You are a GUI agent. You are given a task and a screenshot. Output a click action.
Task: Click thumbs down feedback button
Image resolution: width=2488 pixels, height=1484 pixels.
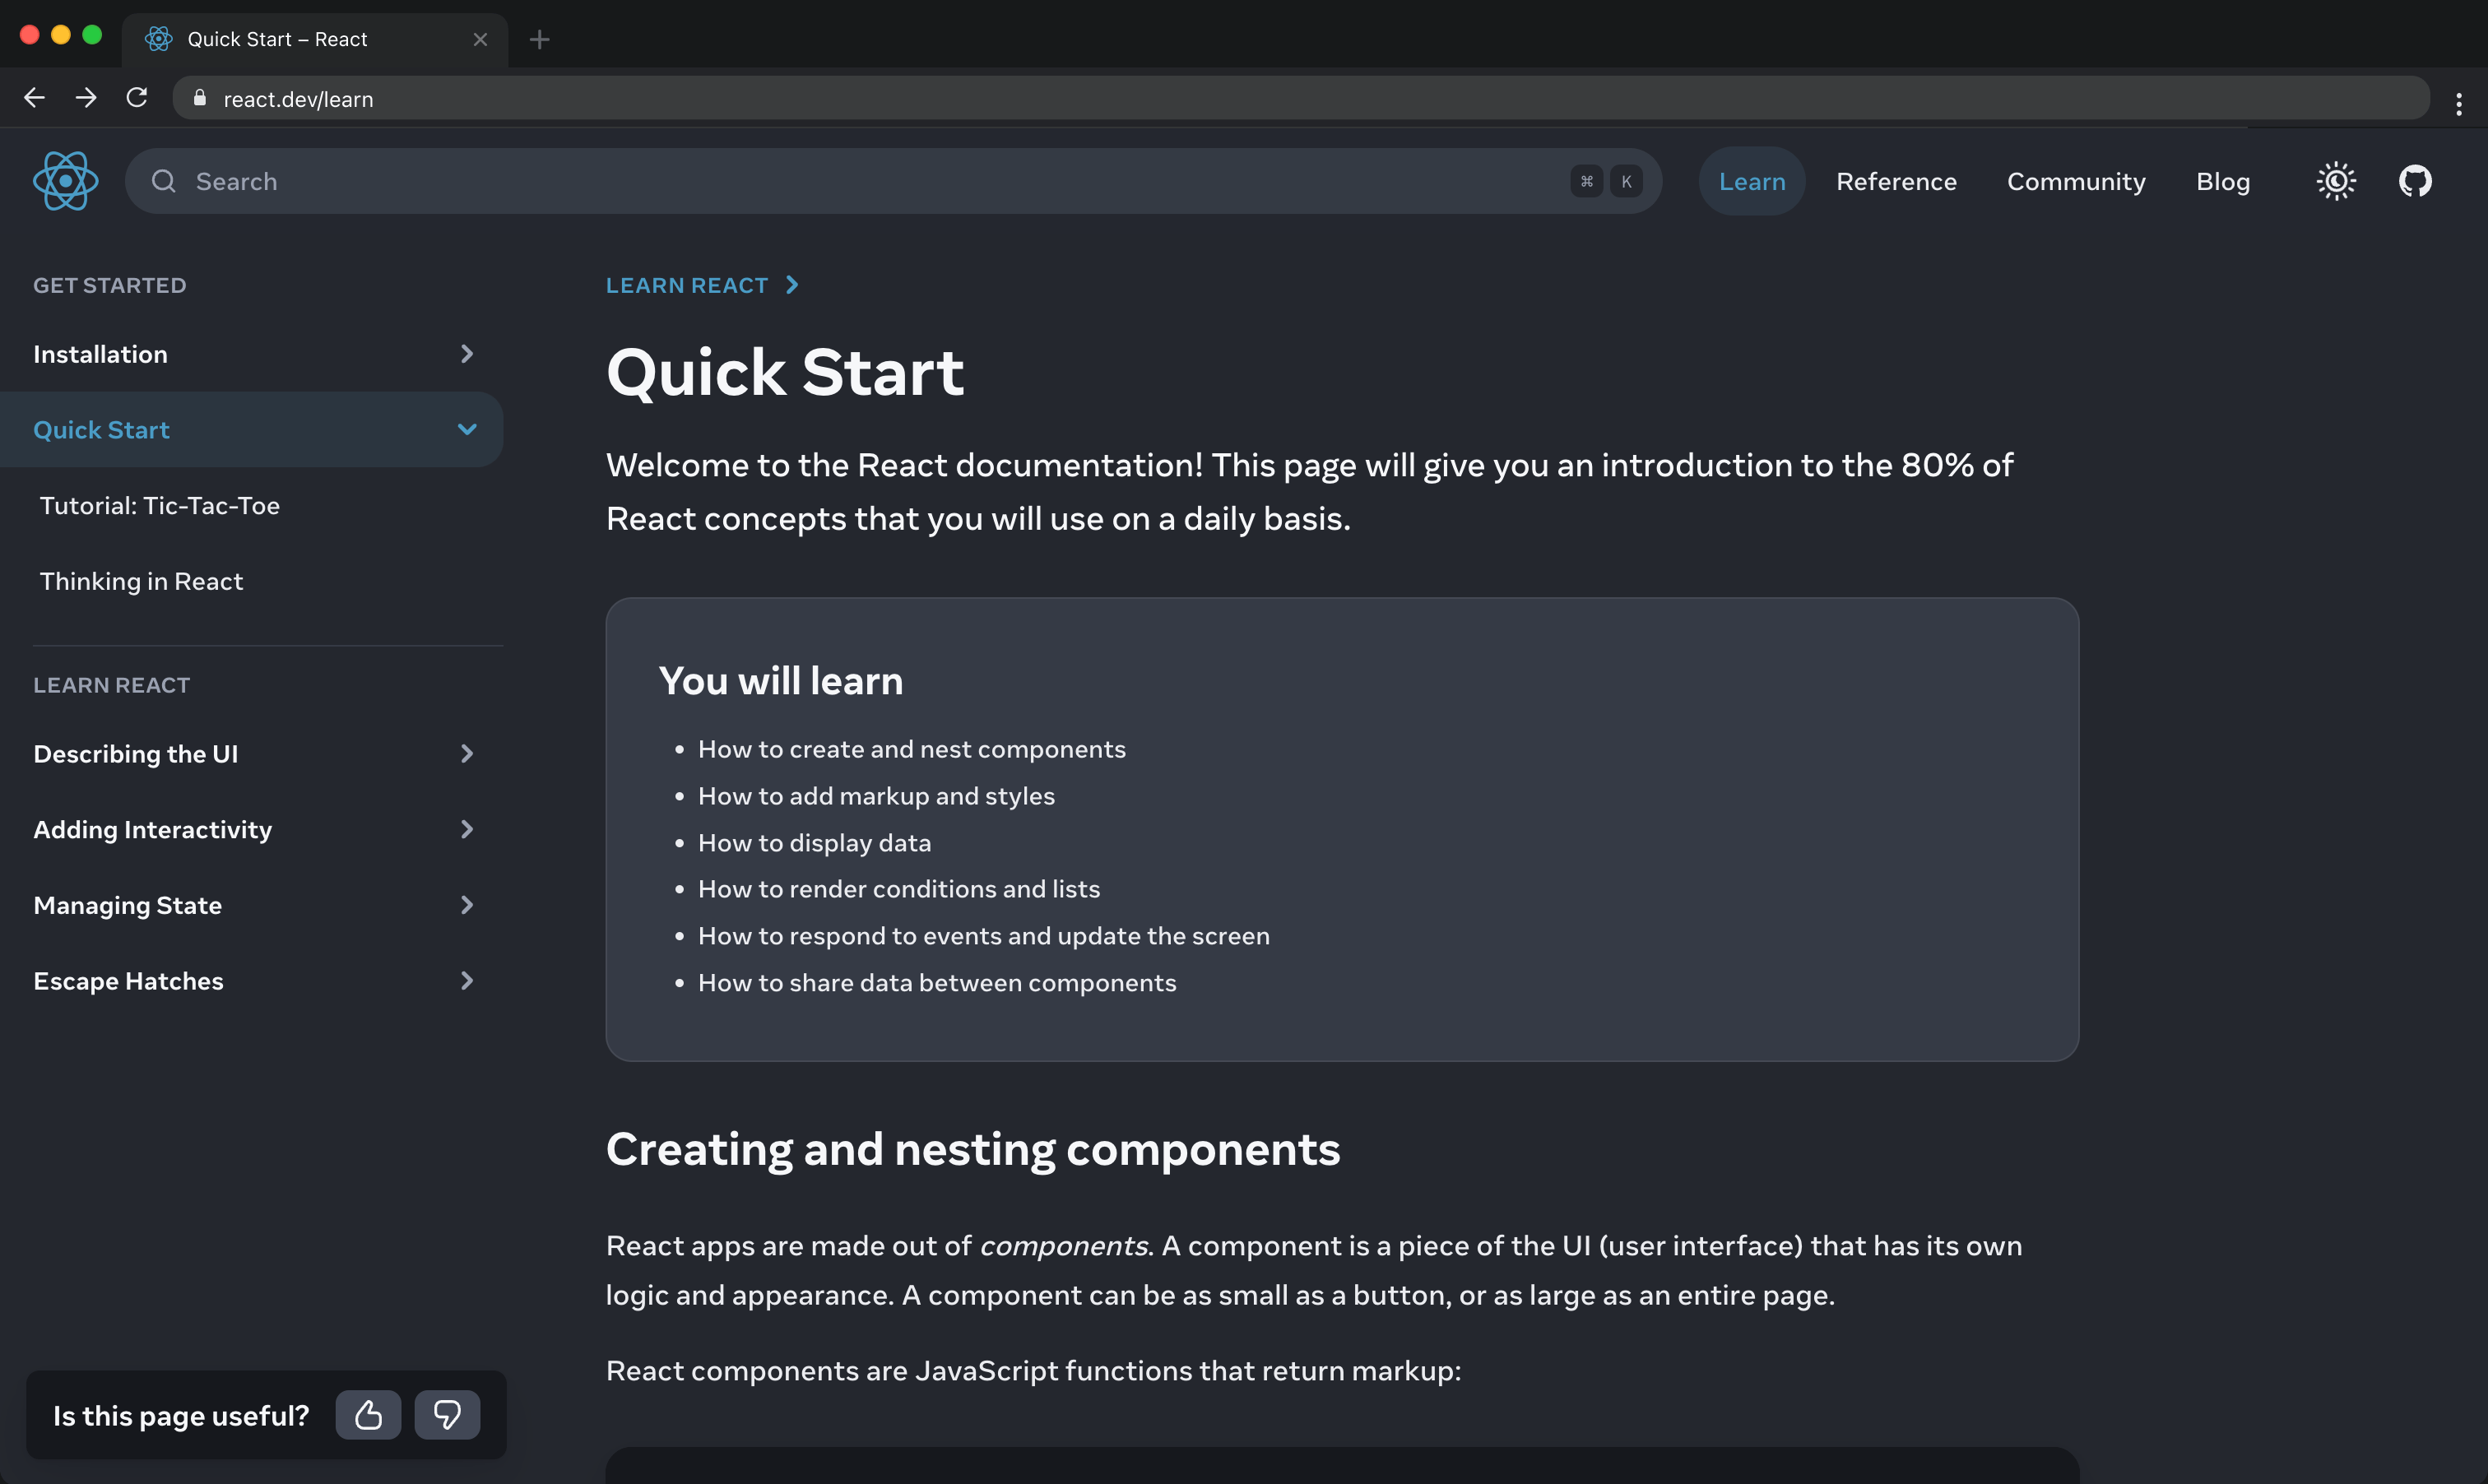447,1415
